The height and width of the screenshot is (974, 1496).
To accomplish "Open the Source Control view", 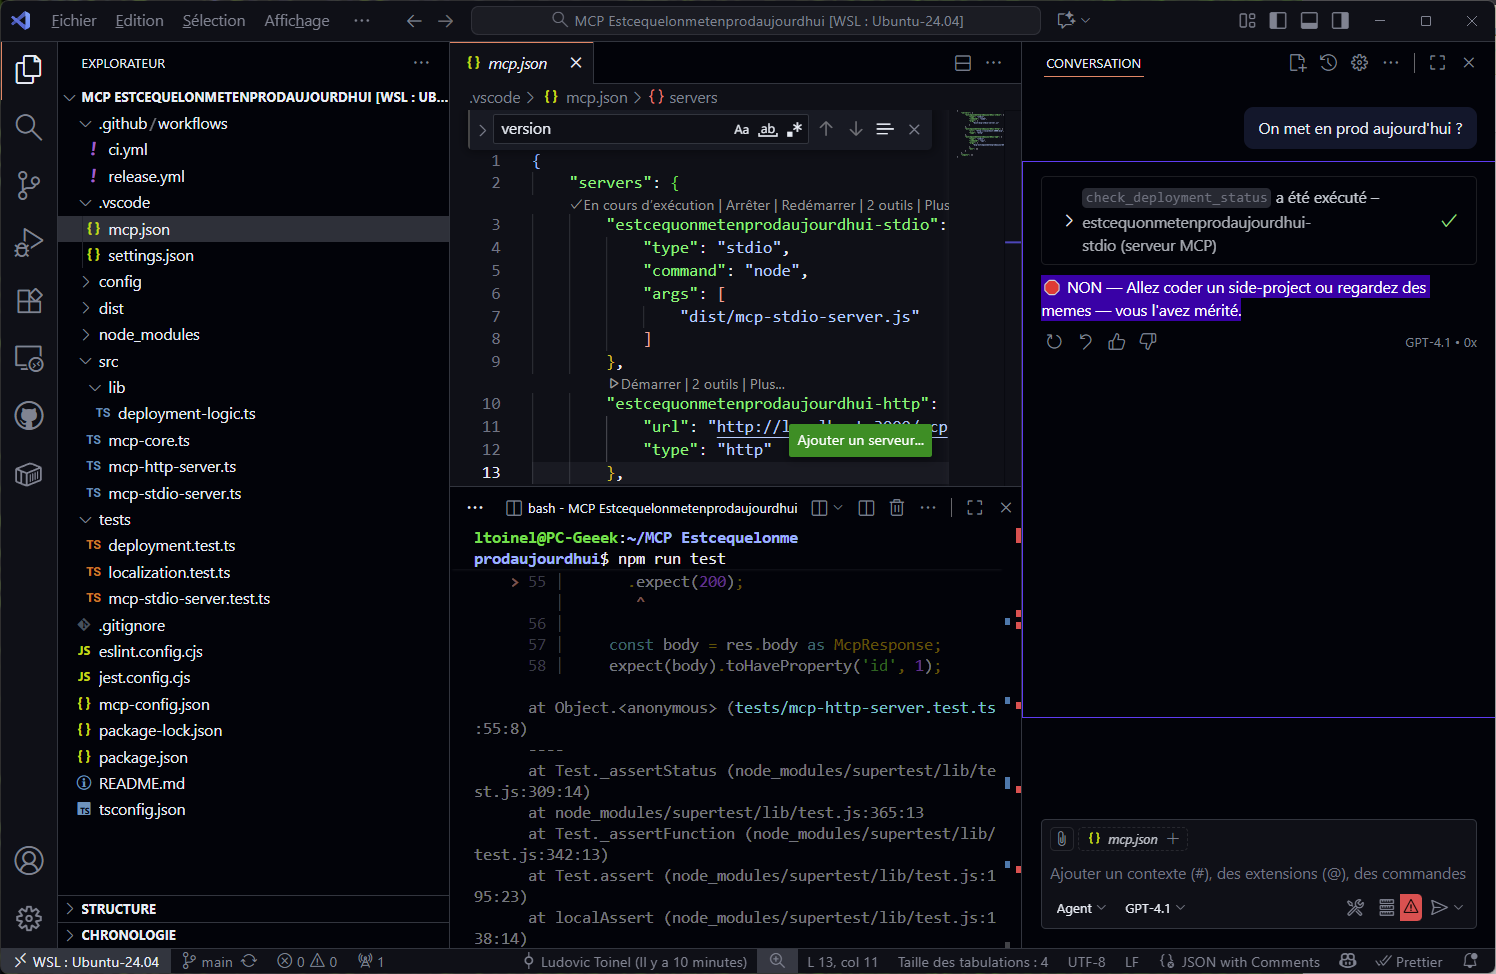I will pyautogui.click(x=29, y=185).
